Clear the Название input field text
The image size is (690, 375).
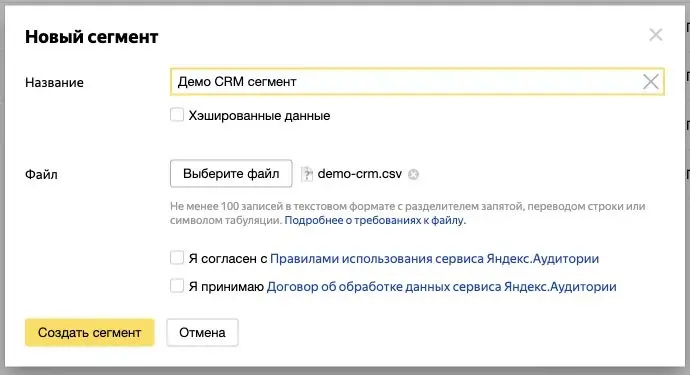(x=651, y=82)
